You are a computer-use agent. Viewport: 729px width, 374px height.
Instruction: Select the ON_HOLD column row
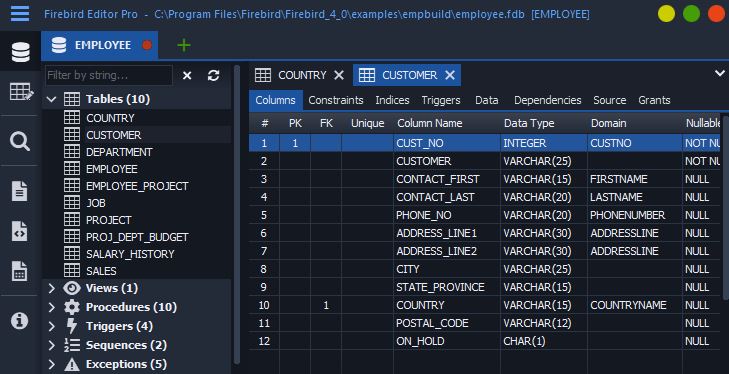(484, 341)
